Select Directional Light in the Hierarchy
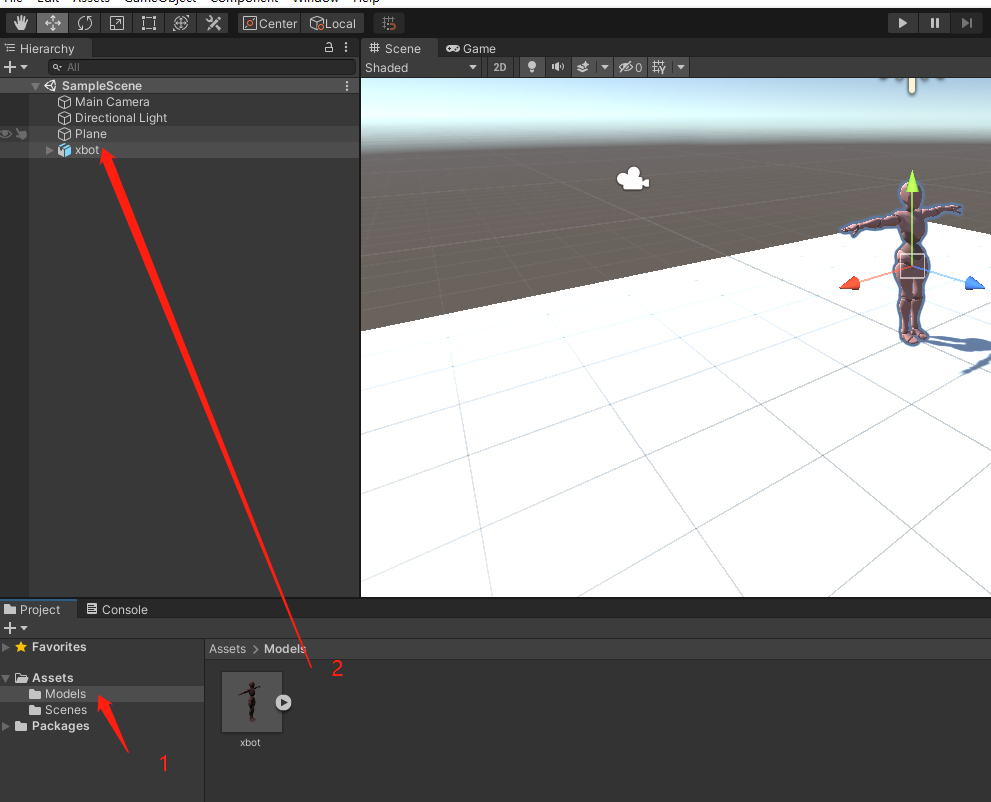Screen dimensions: 991x802 pos(121,118)
